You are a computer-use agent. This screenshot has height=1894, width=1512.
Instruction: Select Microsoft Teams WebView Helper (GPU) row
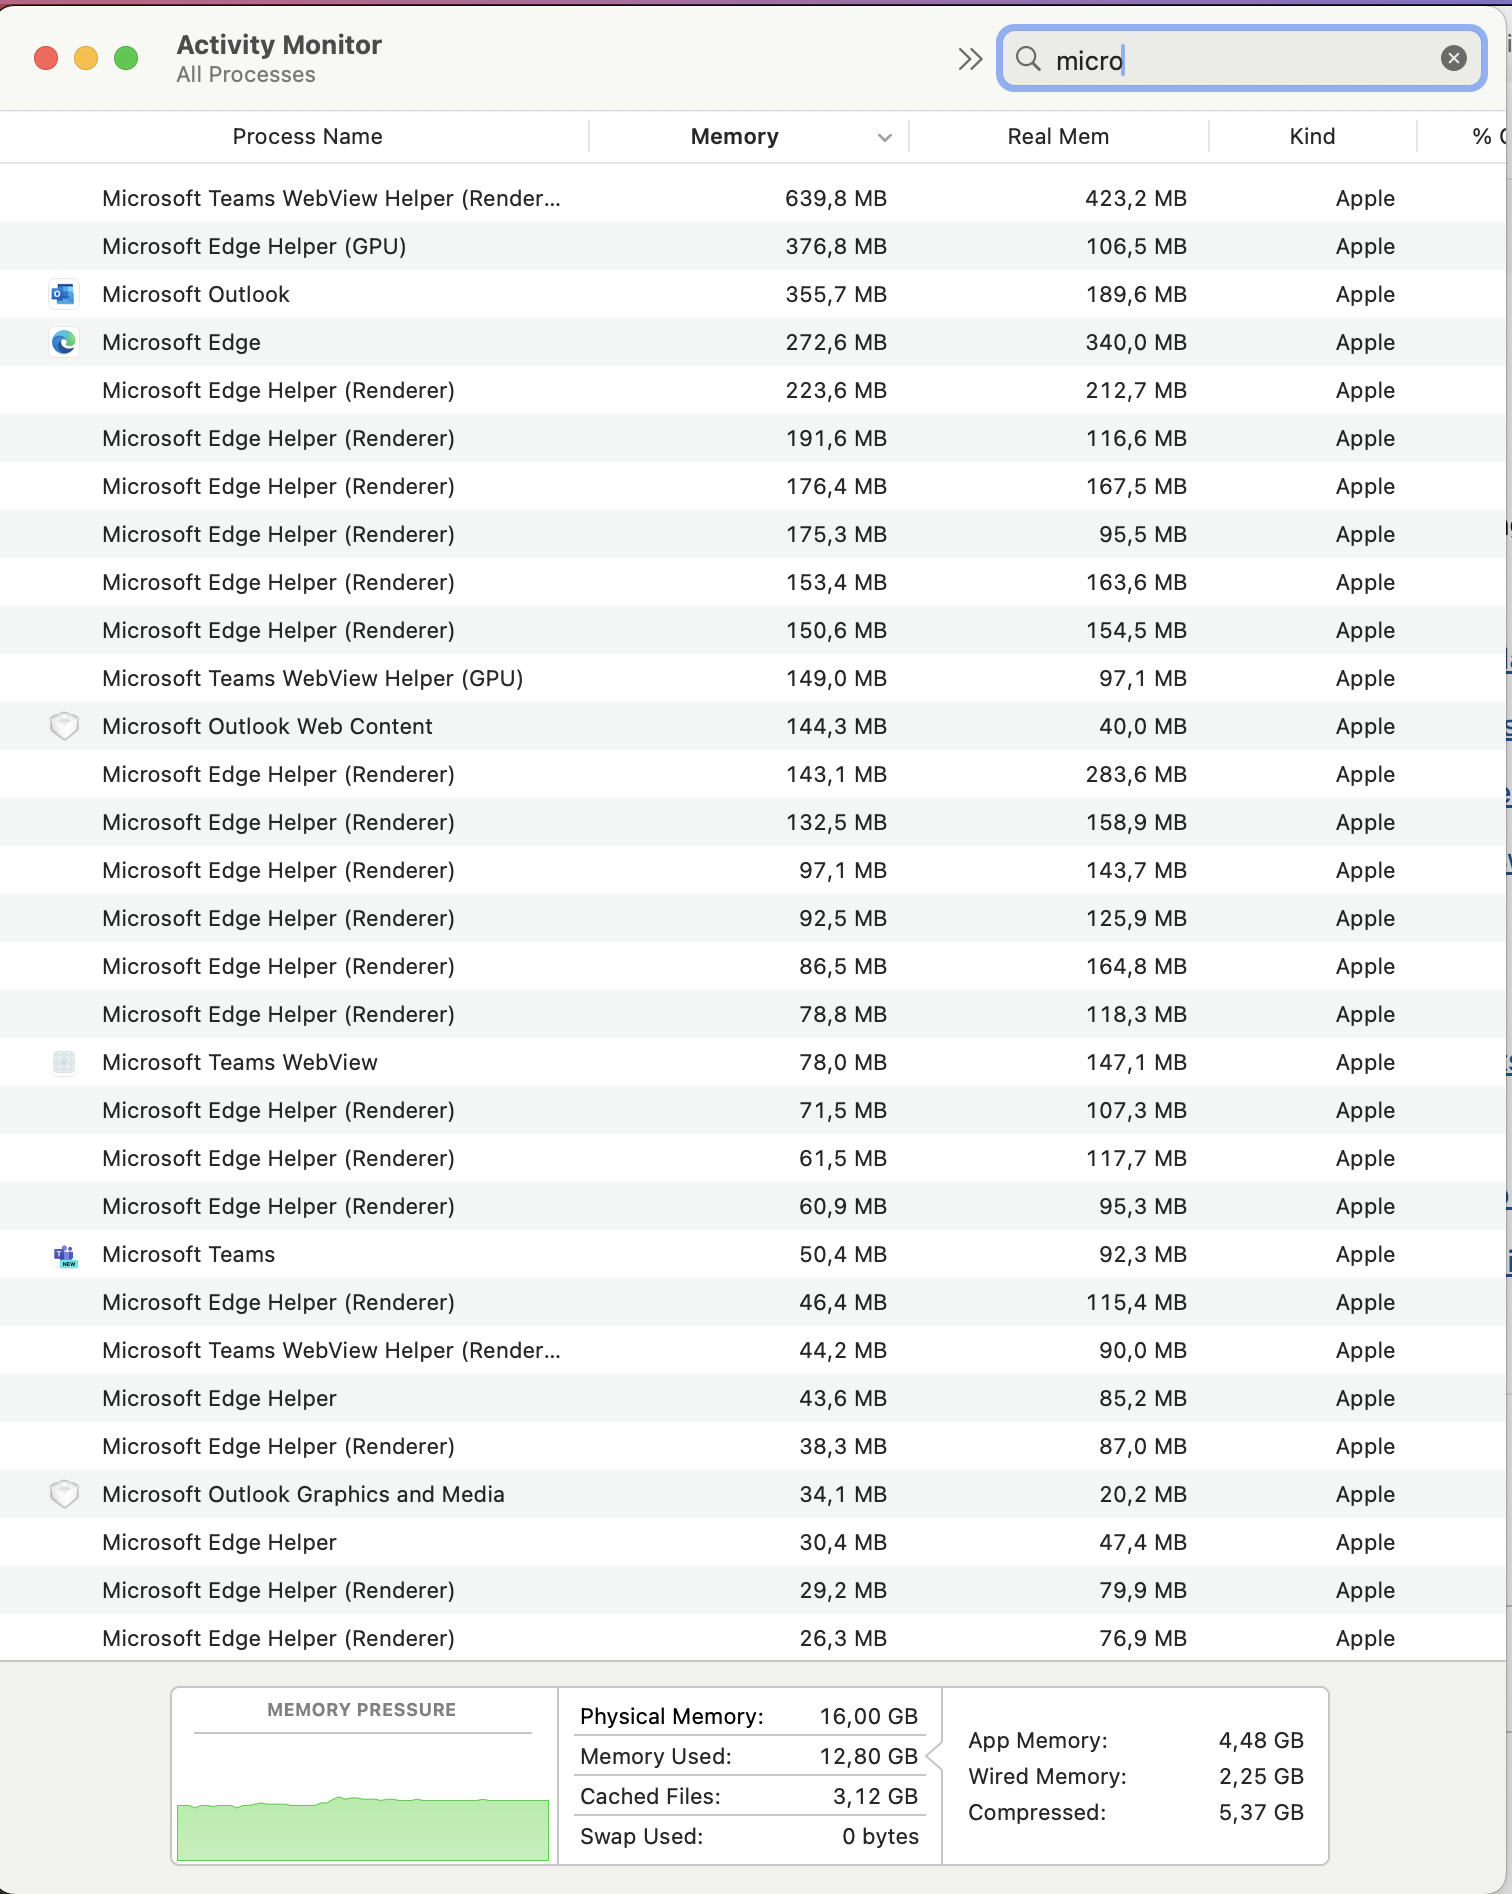(753, 678)
